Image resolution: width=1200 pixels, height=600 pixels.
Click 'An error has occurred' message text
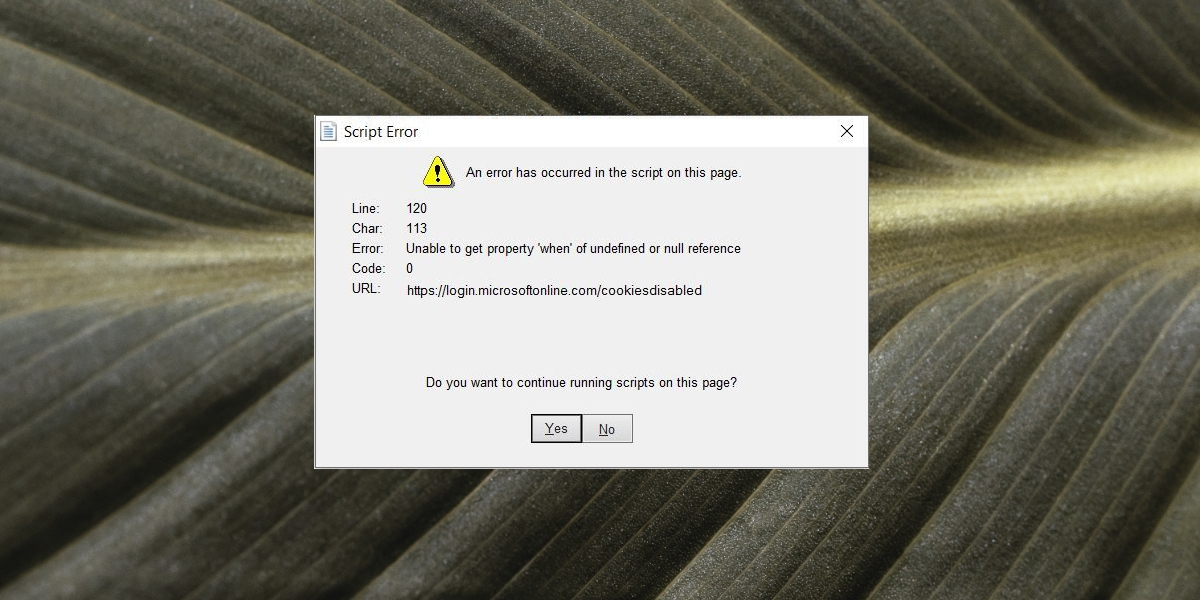(603, 172)
